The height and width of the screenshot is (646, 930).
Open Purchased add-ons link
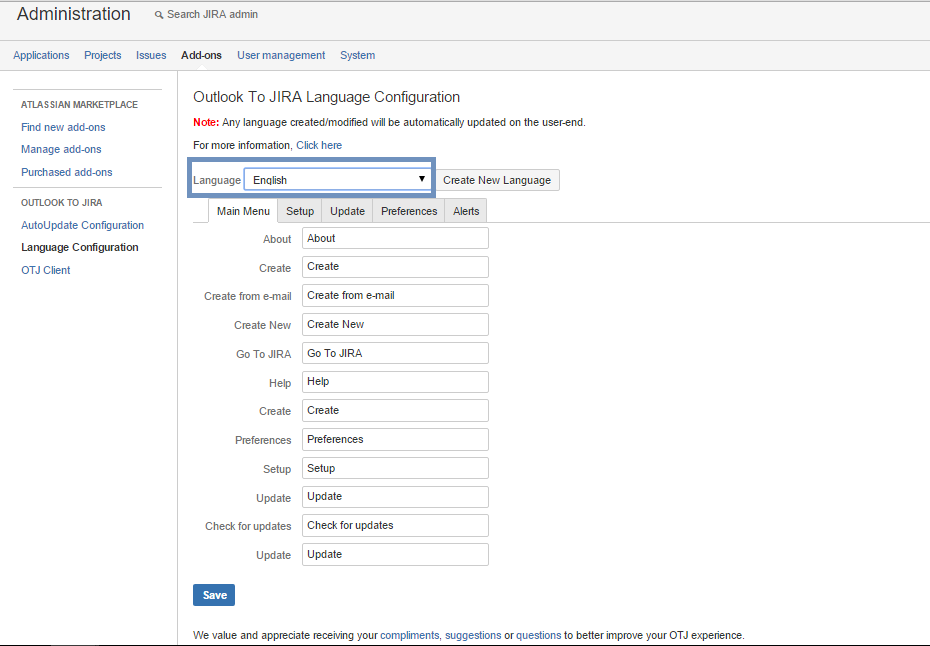67,172
